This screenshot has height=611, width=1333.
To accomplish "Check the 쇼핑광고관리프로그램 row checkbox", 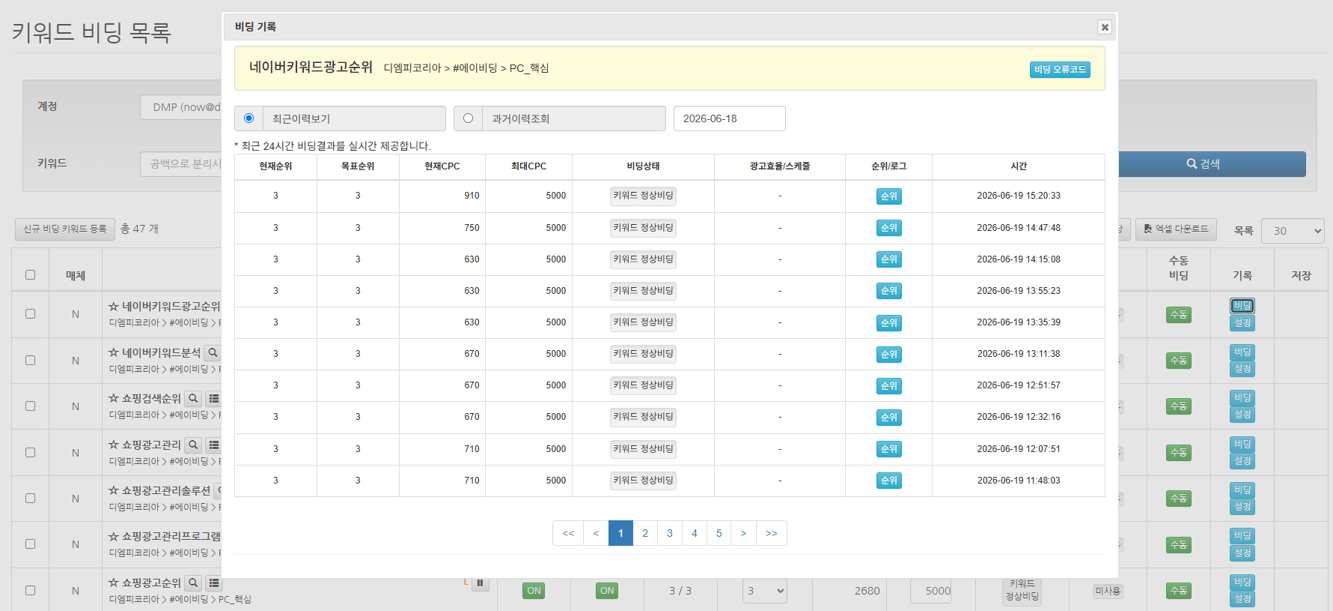I will click(30, 544).
